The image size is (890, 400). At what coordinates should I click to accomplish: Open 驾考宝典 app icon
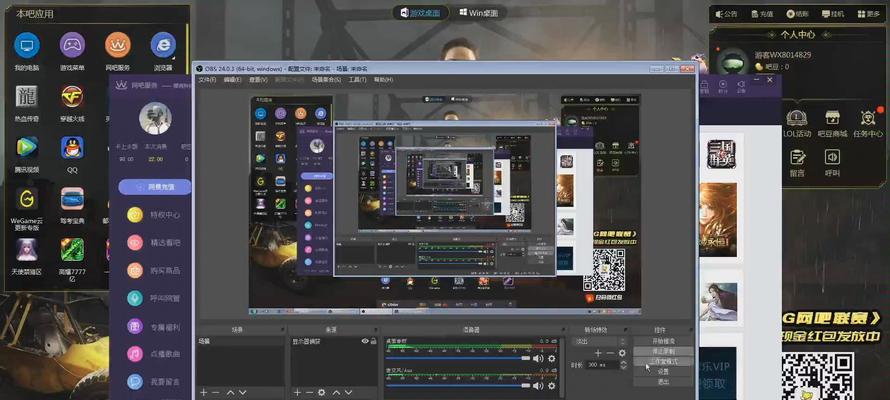72,199
